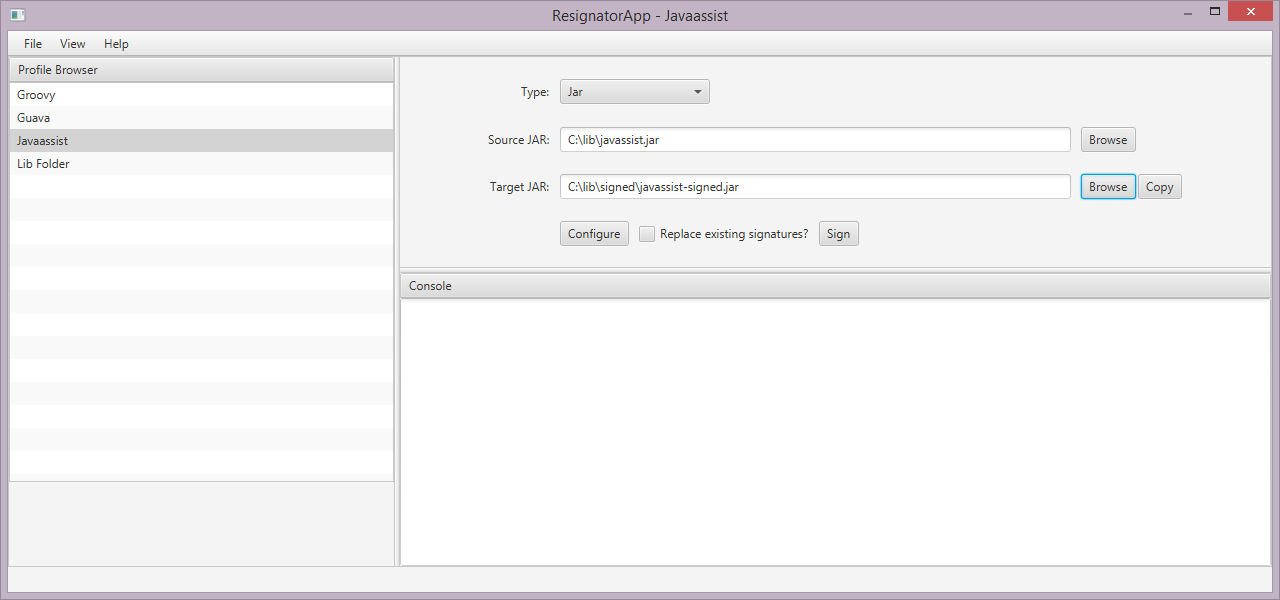
Task: Select the Guava profile
Action: [201, 118]
